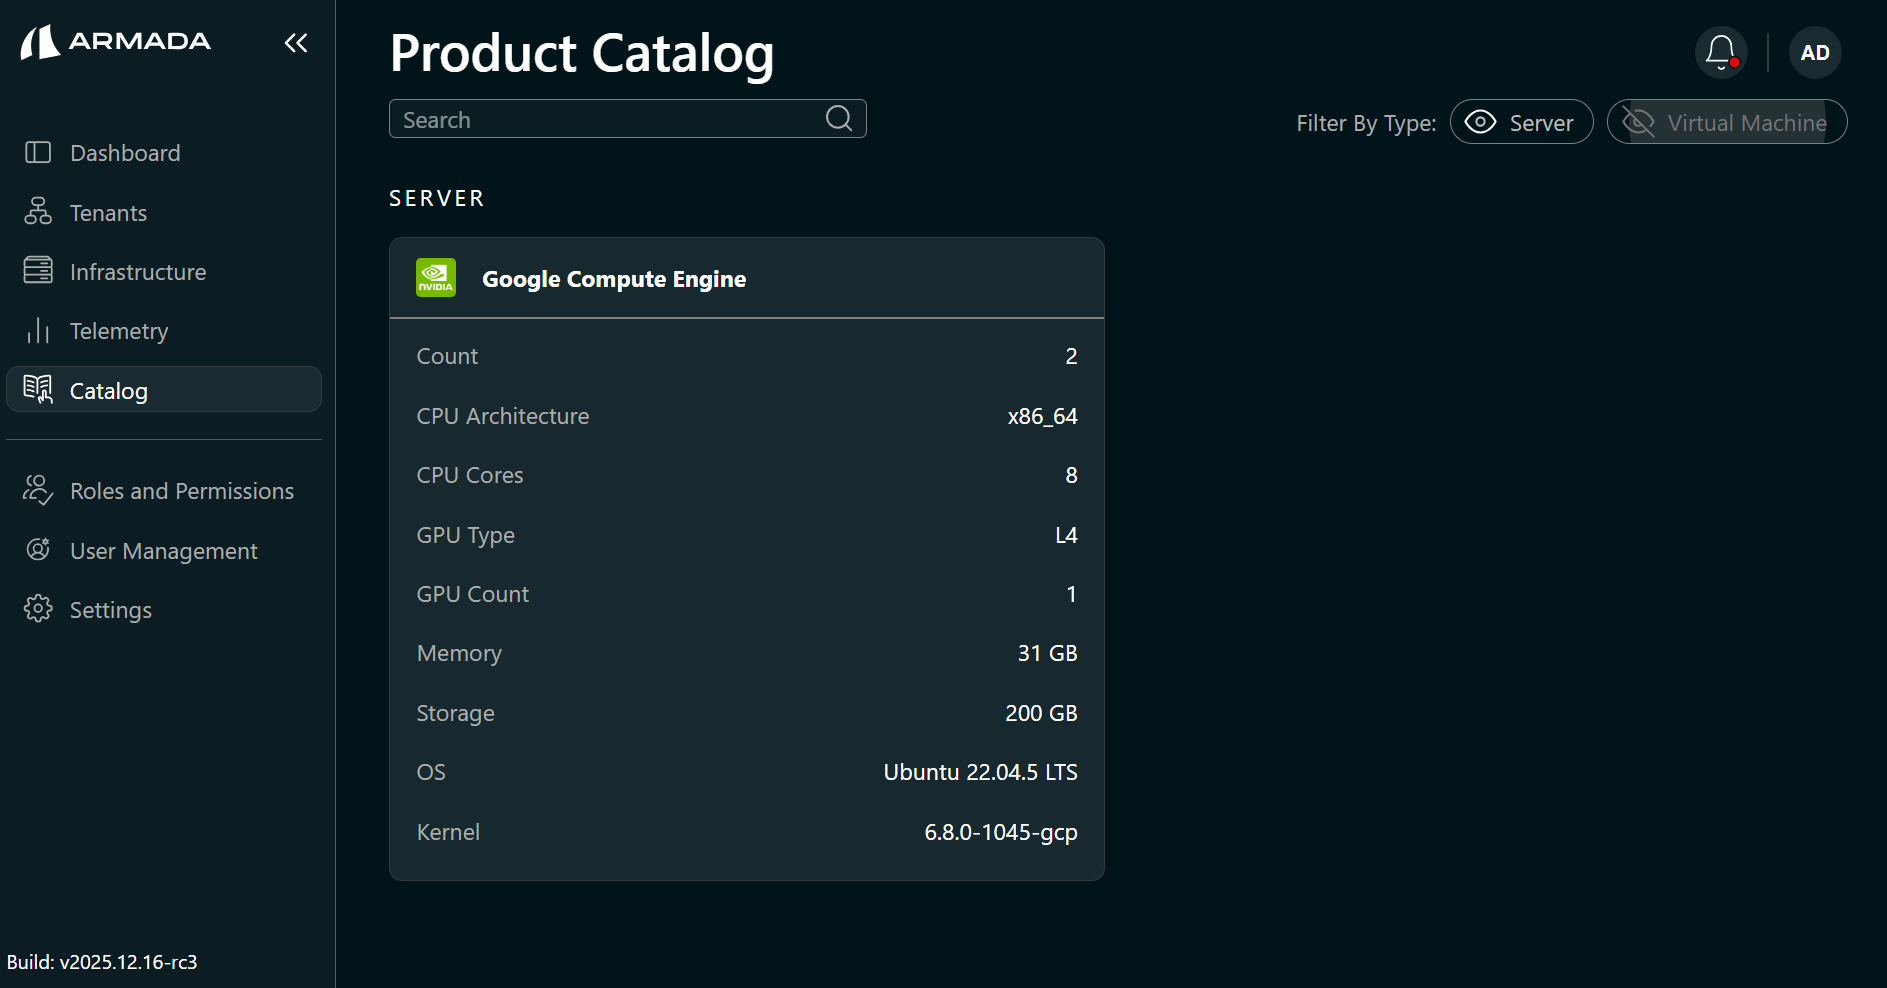The height and width of the screenshot is (988, 1887).
Task: Collapse the sidebar with the double chevron
Action: click(x=295, y=43)
